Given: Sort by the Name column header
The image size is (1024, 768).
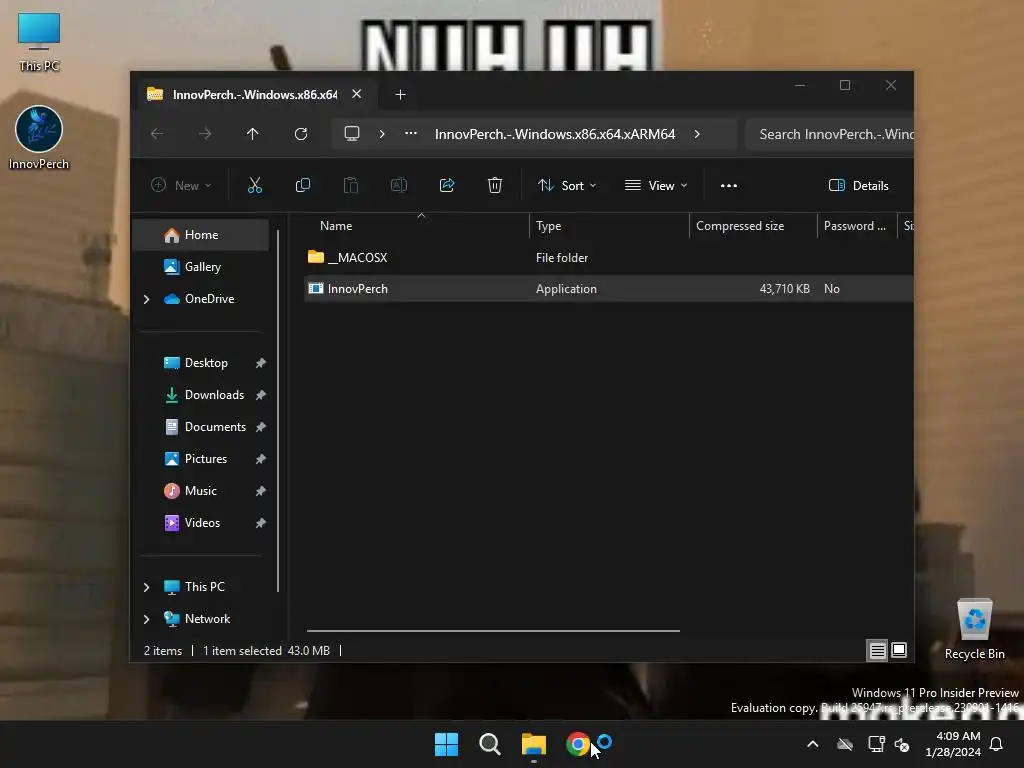Looking at the screenshot, I should click(416, 226).
